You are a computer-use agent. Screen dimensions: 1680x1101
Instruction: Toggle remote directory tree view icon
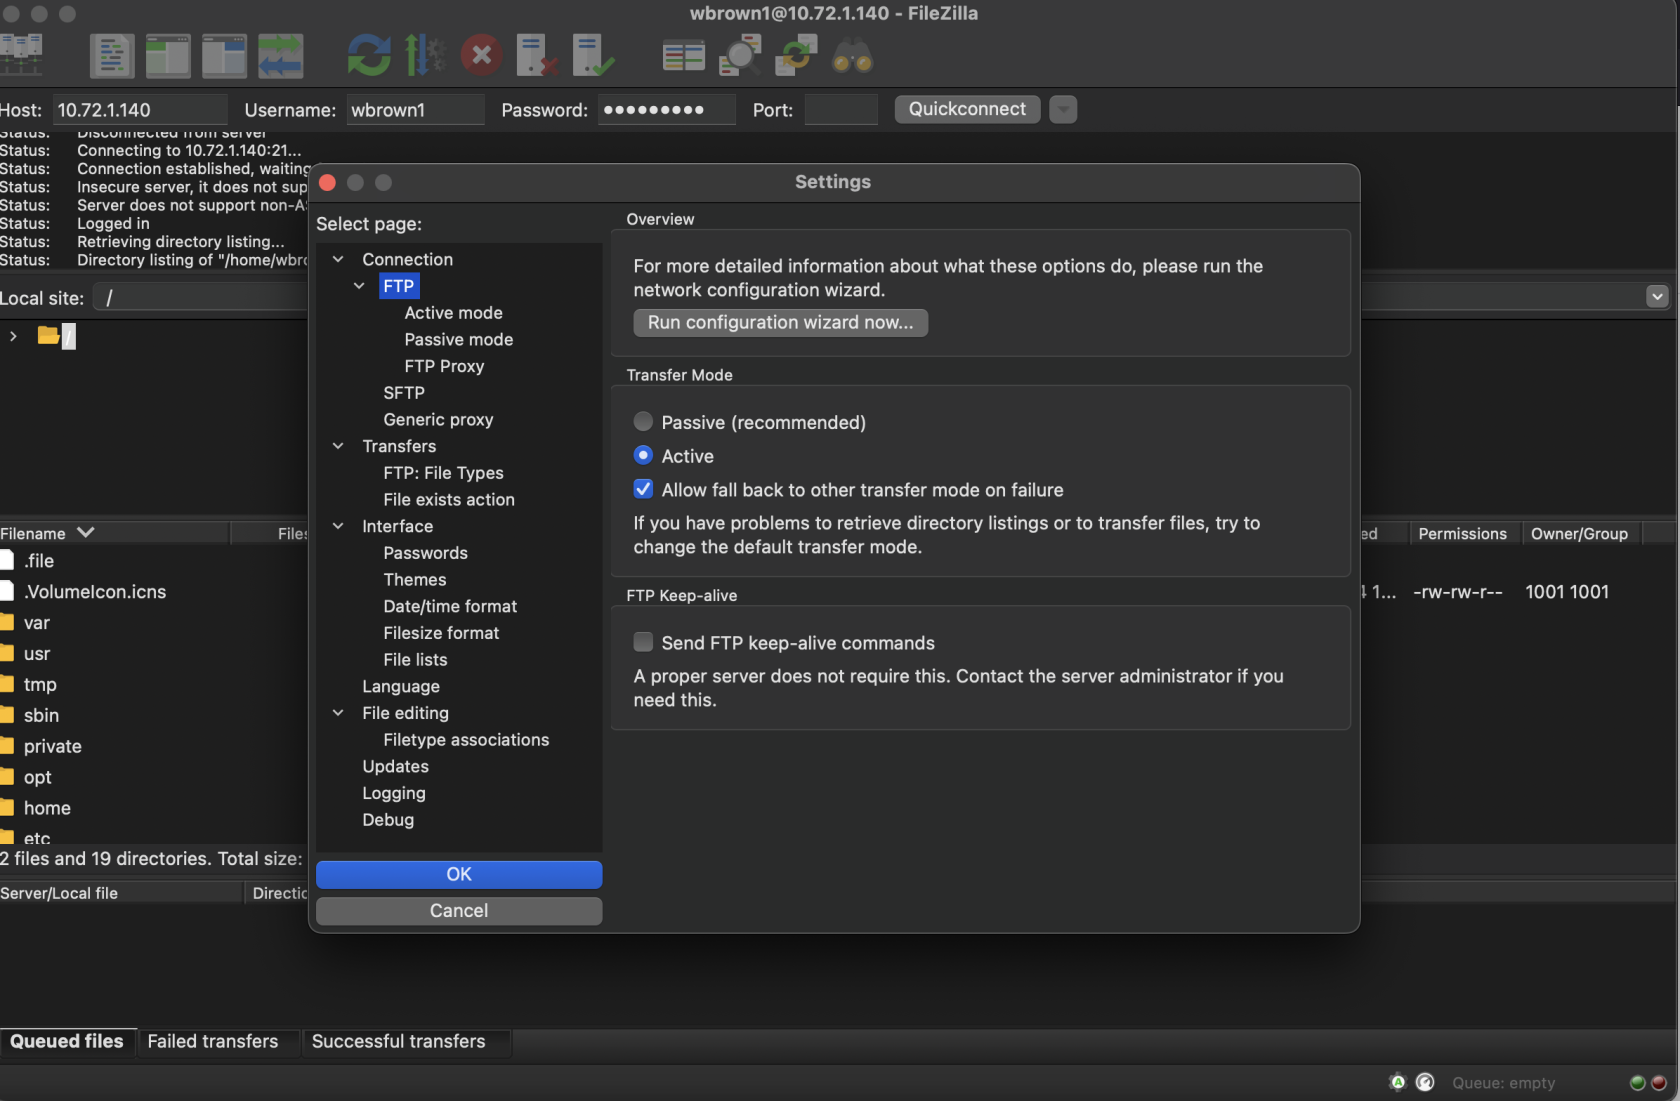(x=224, y=56)
